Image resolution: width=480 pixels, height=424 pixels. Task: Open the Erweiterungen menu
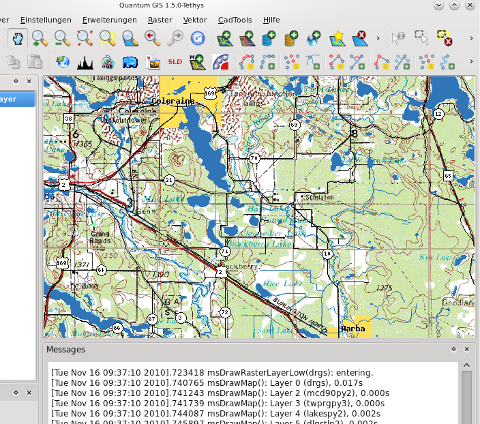click(x=110, y=20)
